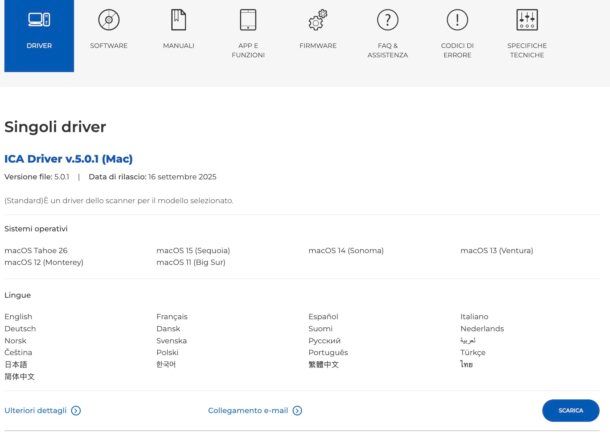
Task: Open the ICA Driver v.5.0.1 (Mac) title link
Action: click(x=68, y=158)
